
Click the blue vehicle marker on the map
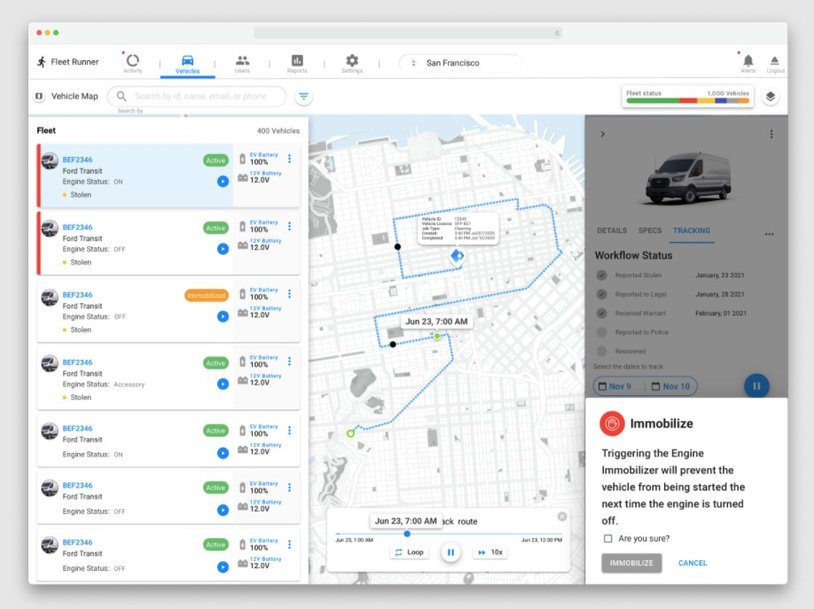(457, 255)
